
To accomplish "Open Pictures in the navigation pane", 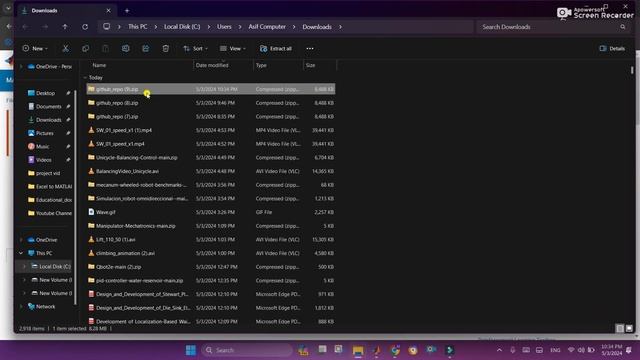I will (x=44, y=133).
